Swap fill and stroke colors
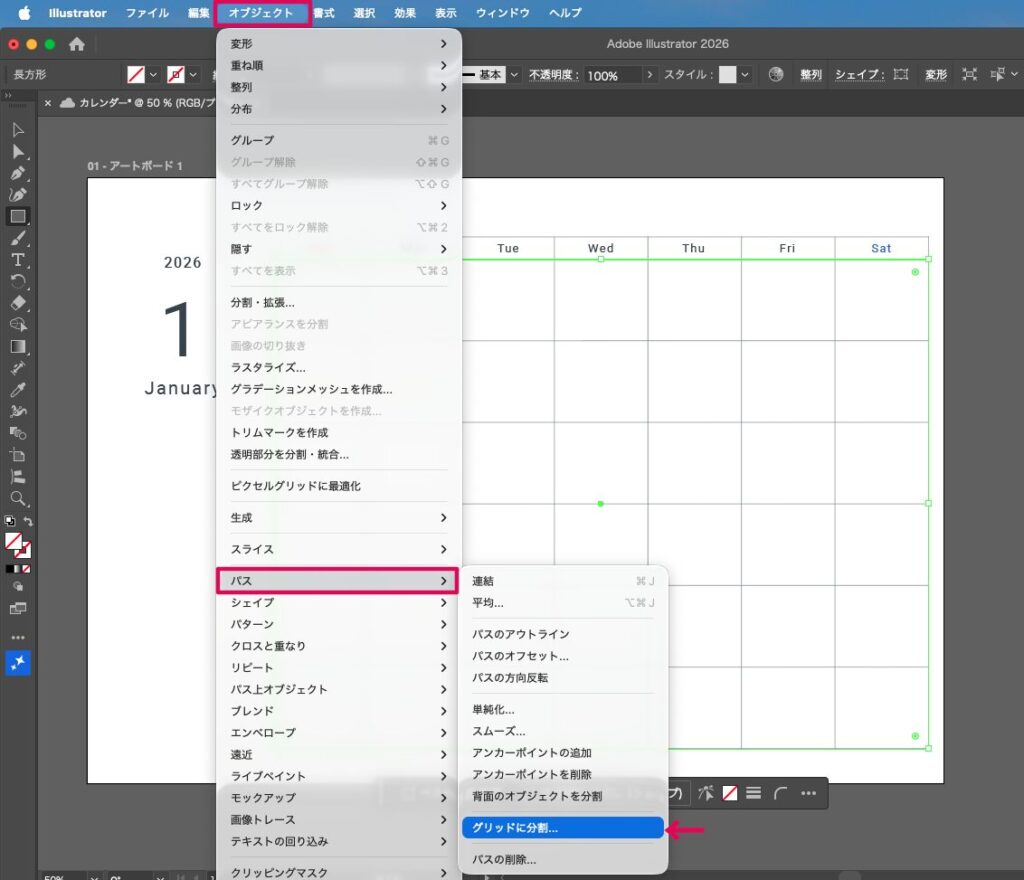 28,521
